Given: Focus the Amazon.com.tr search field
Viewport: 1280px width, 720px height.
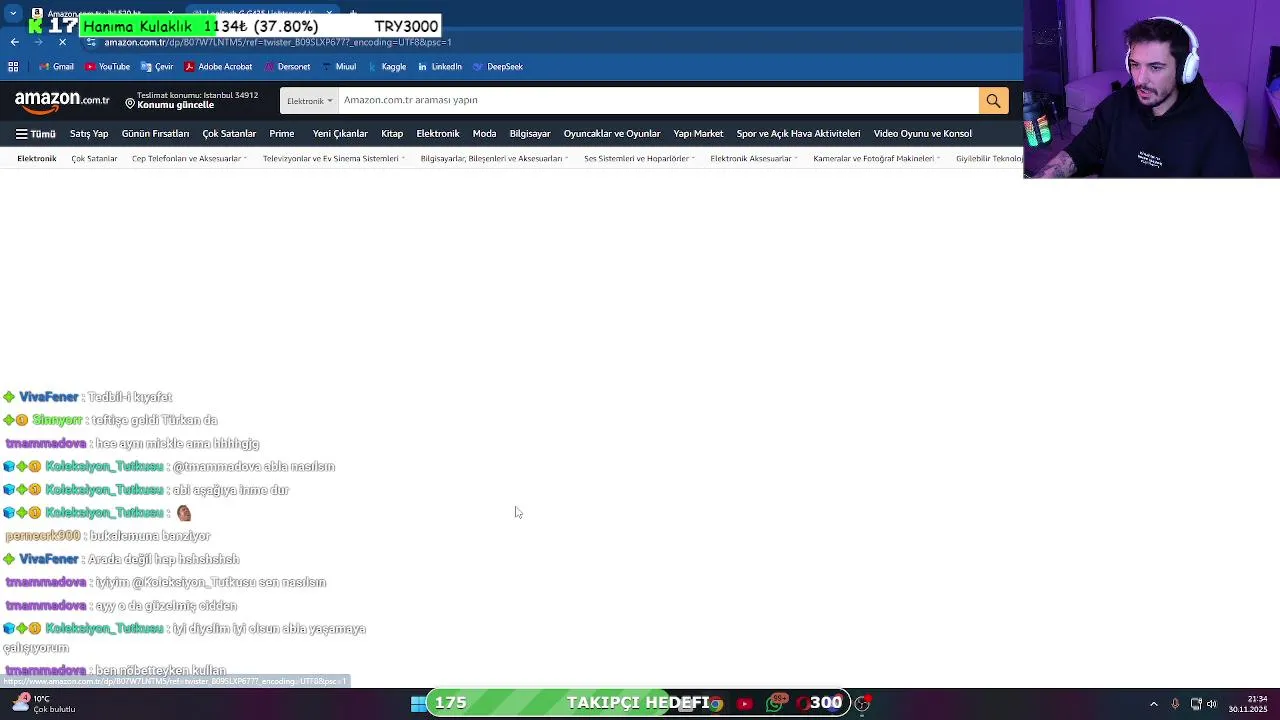Looking at the screenshot, I should coord(658,100).
